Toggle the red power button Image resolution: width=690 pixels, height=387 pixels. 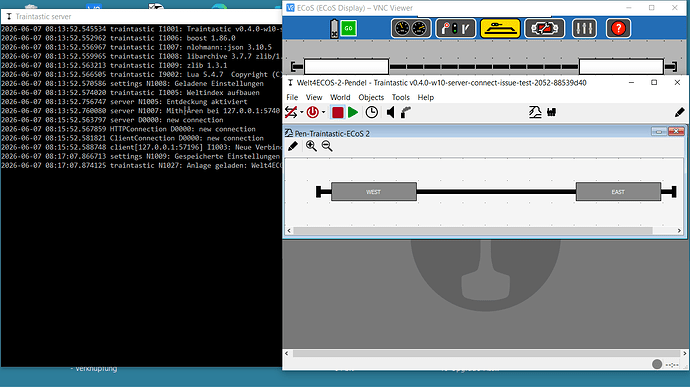(313, 112)
